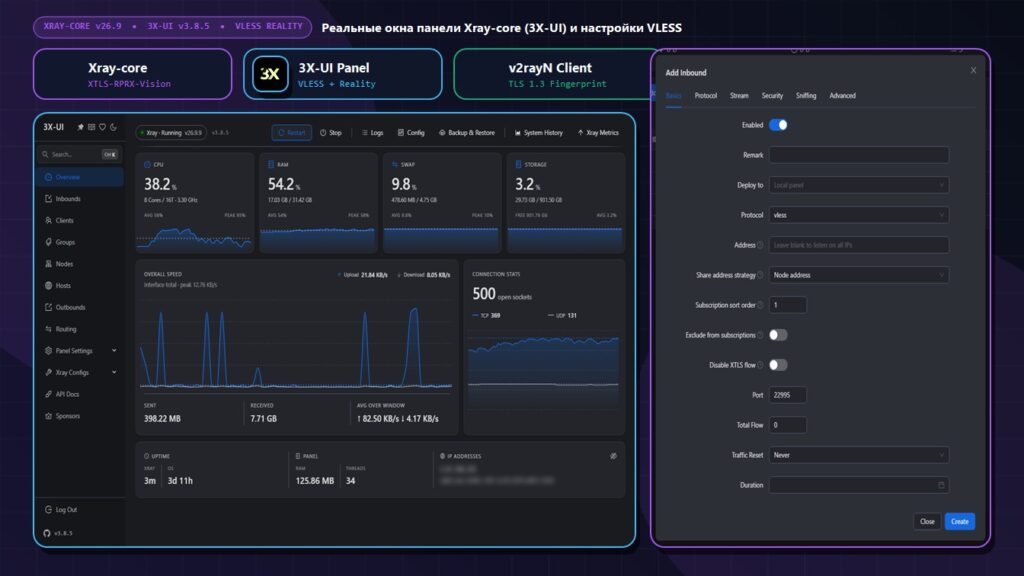Click the heart icon in sidebar header

[x=103, y=127]
